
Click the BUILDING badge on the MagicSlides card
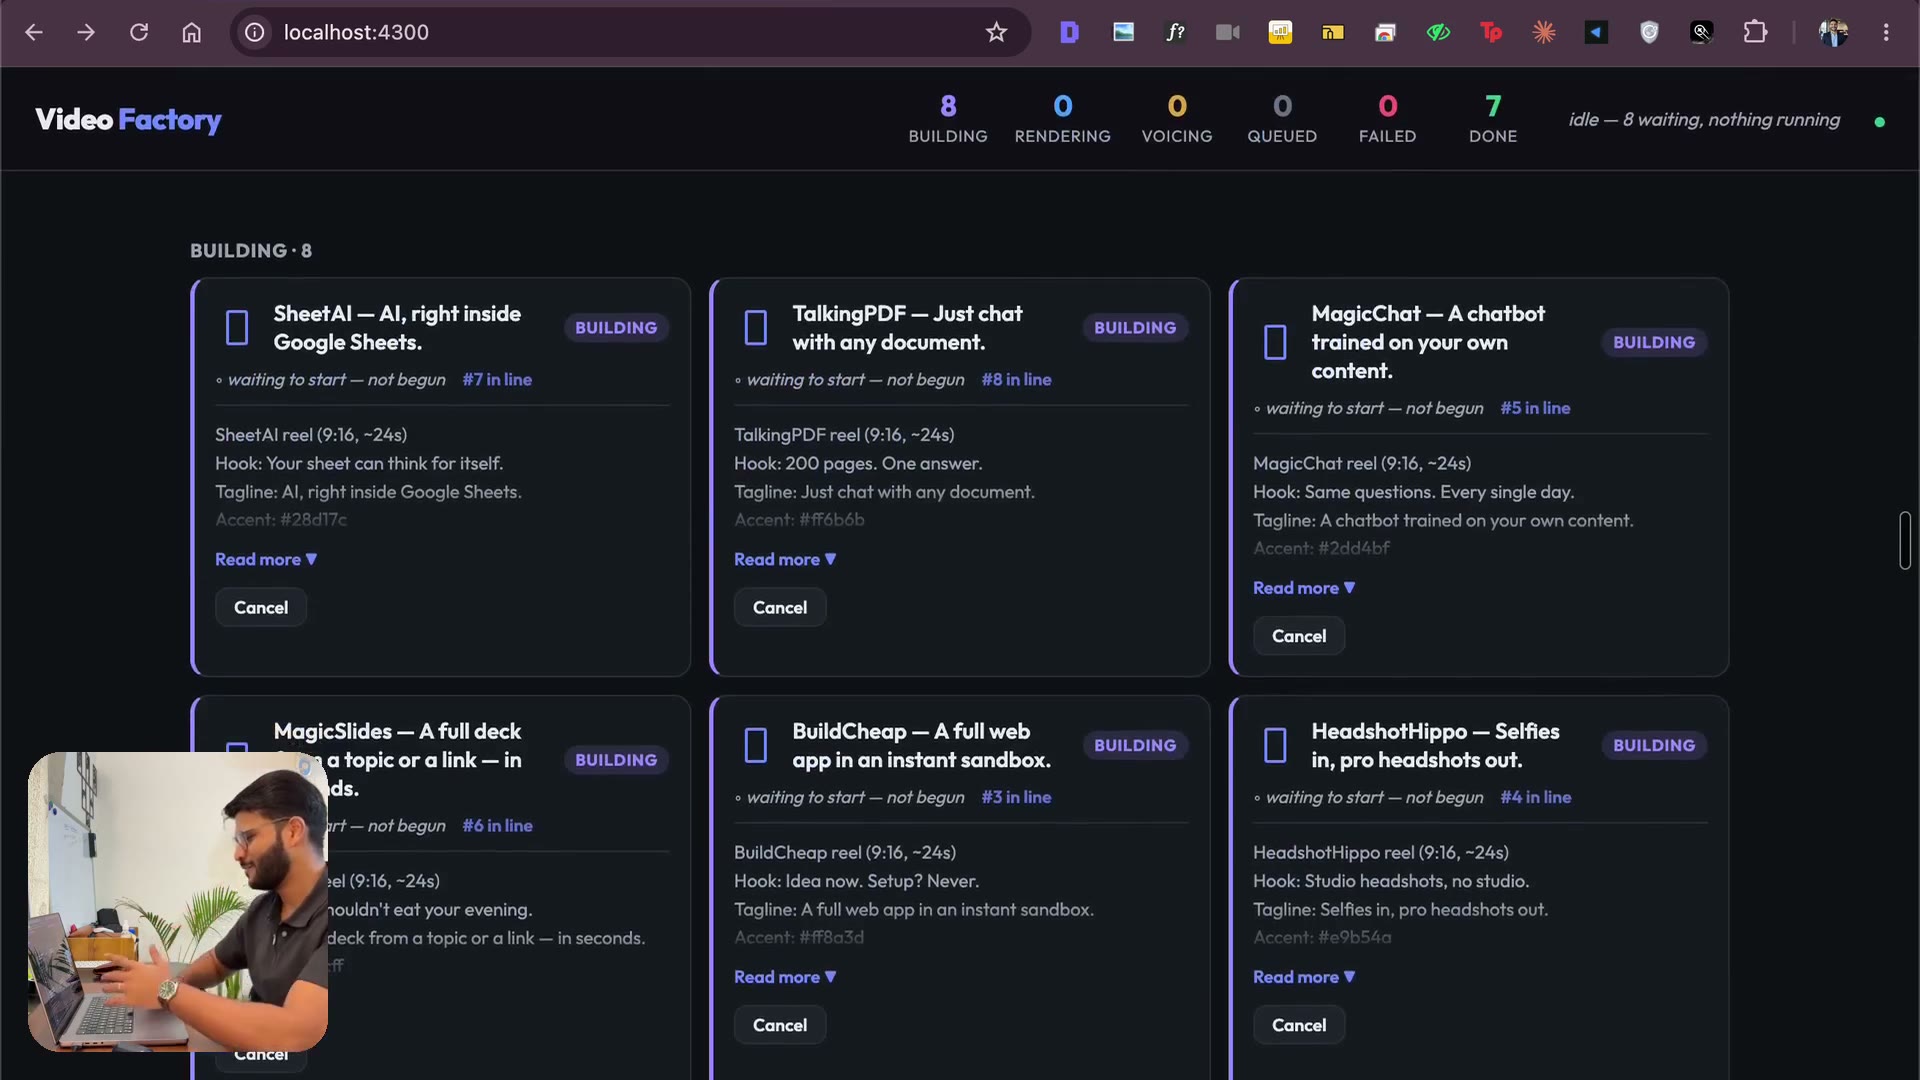click(616, 760)
